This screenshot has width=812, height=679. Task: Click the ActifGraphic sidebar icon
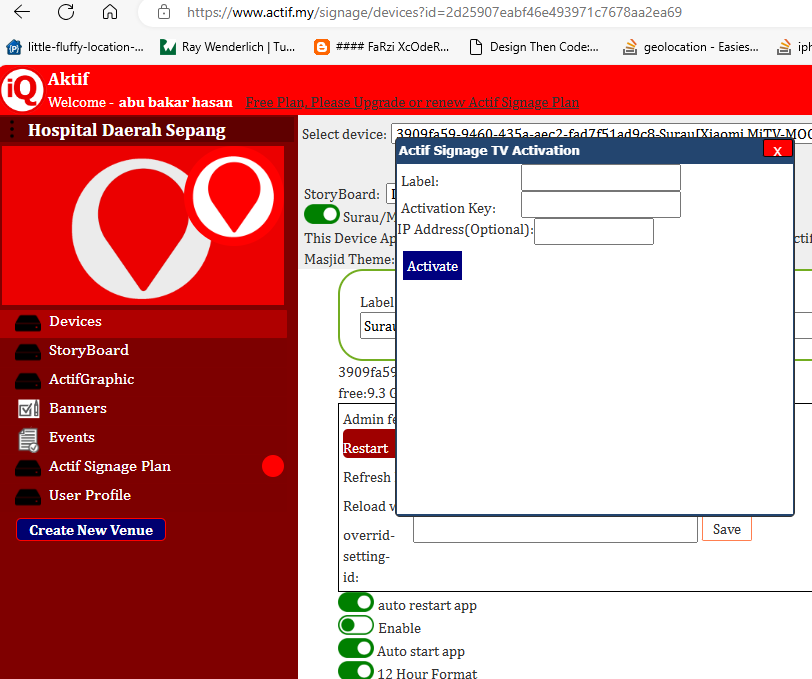[x=28, y=381]
